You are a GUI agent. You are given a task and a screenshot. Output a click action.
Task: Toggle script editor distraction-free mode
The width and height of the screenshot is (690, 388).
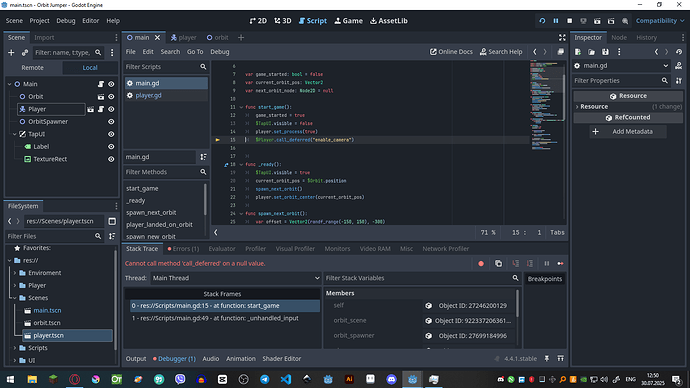[562, 37]
